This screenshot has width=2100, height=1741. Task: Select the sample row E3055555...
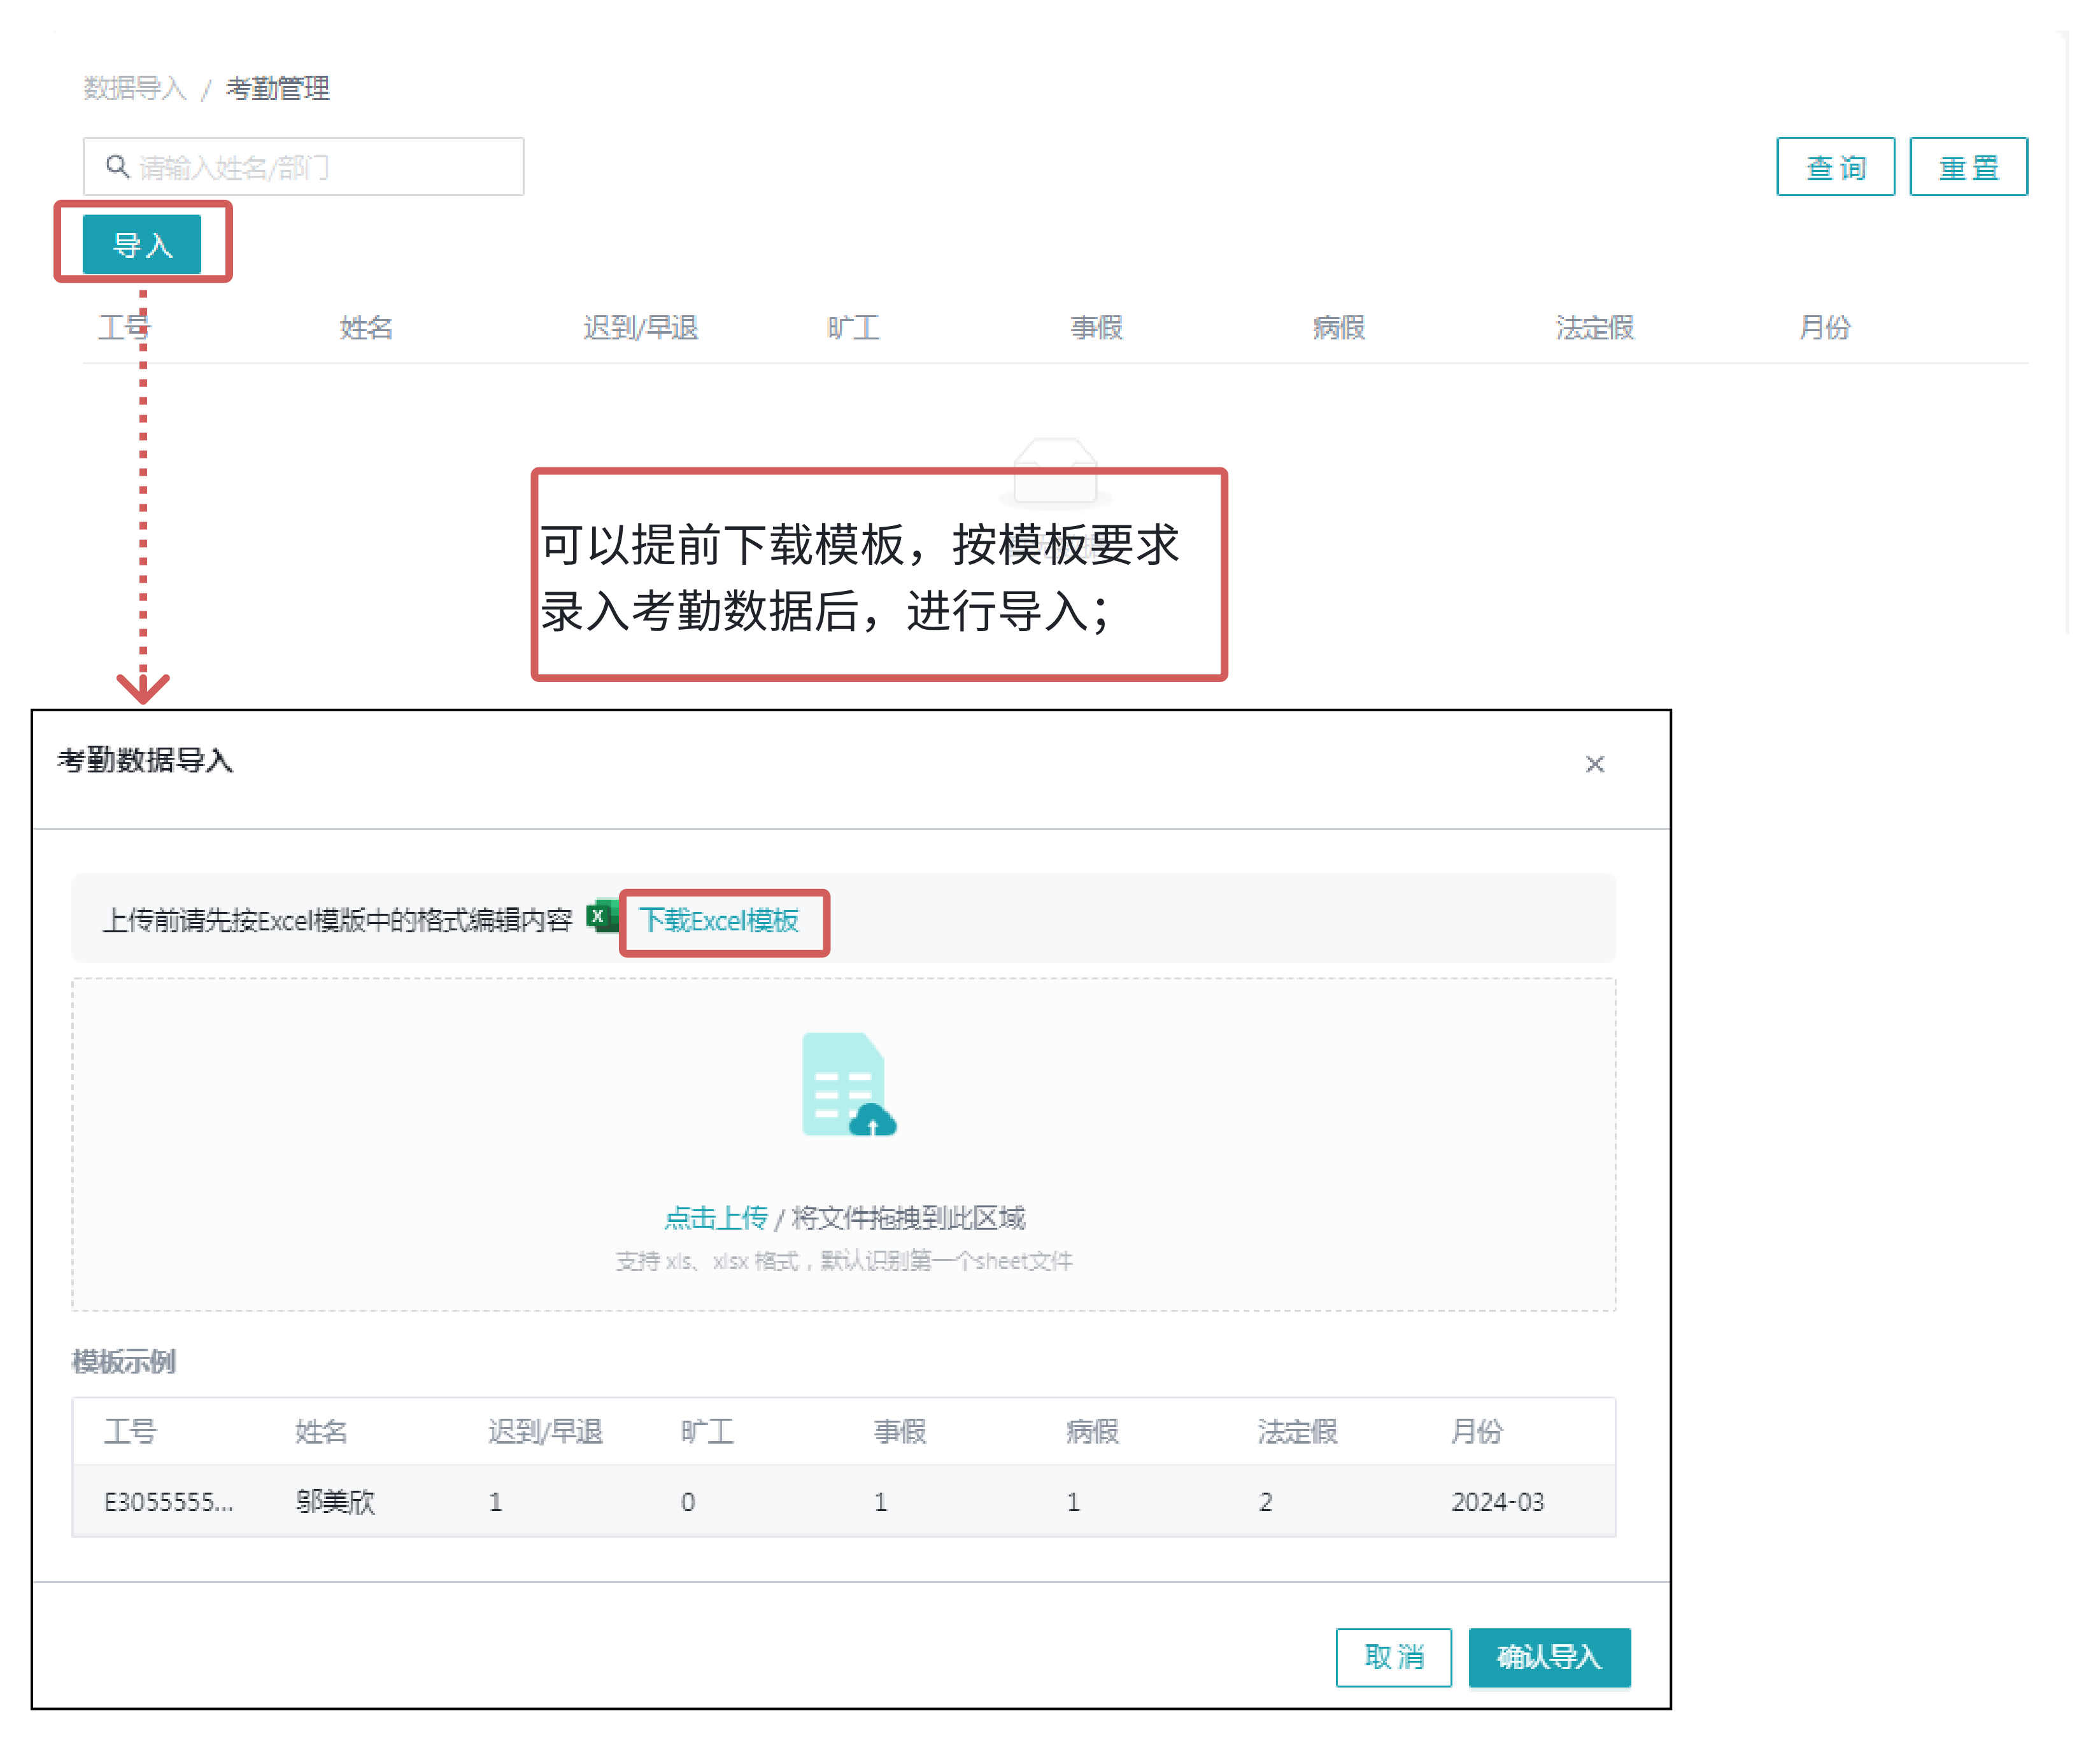tap(168, 1501)
